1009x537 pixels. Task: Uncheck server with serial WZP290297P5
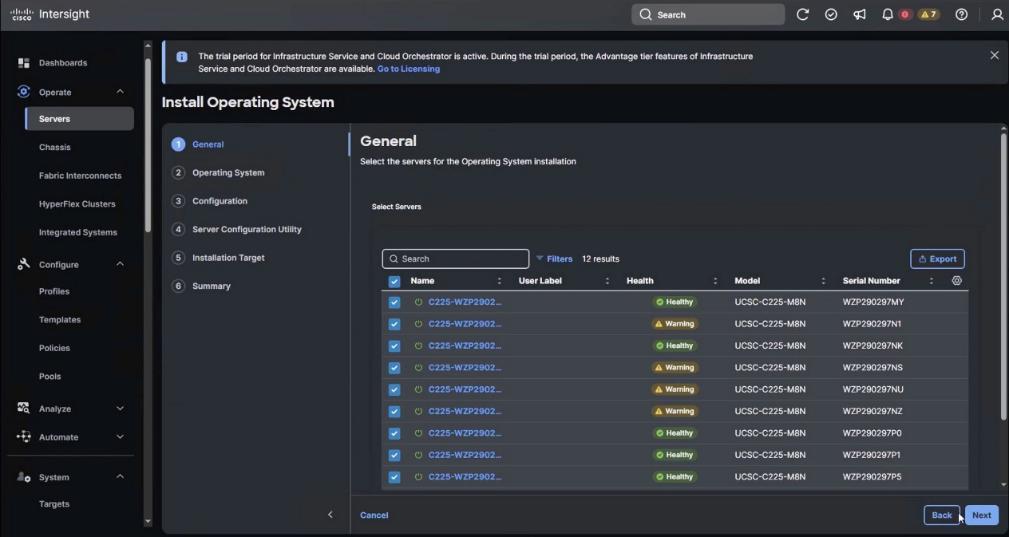coord(394,477)
